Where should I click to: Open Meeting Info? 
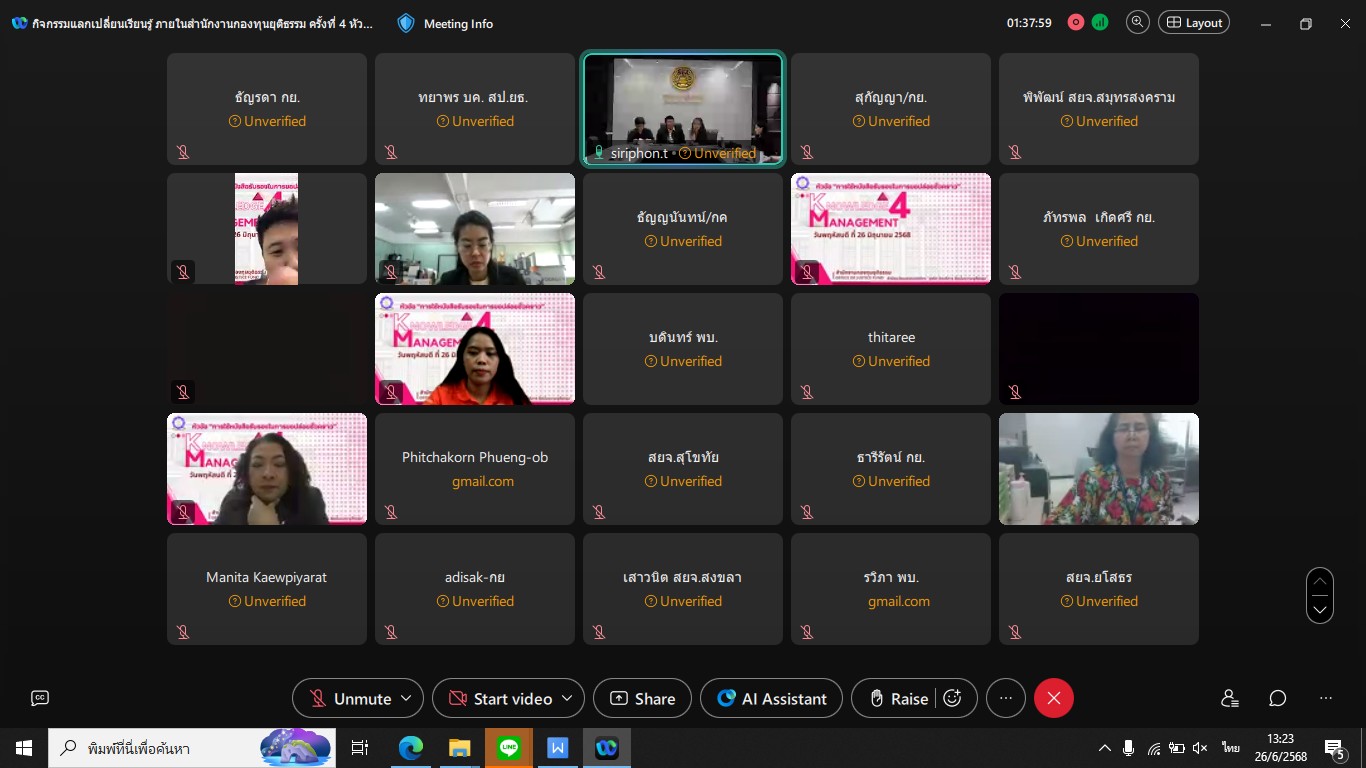(445, 23)
